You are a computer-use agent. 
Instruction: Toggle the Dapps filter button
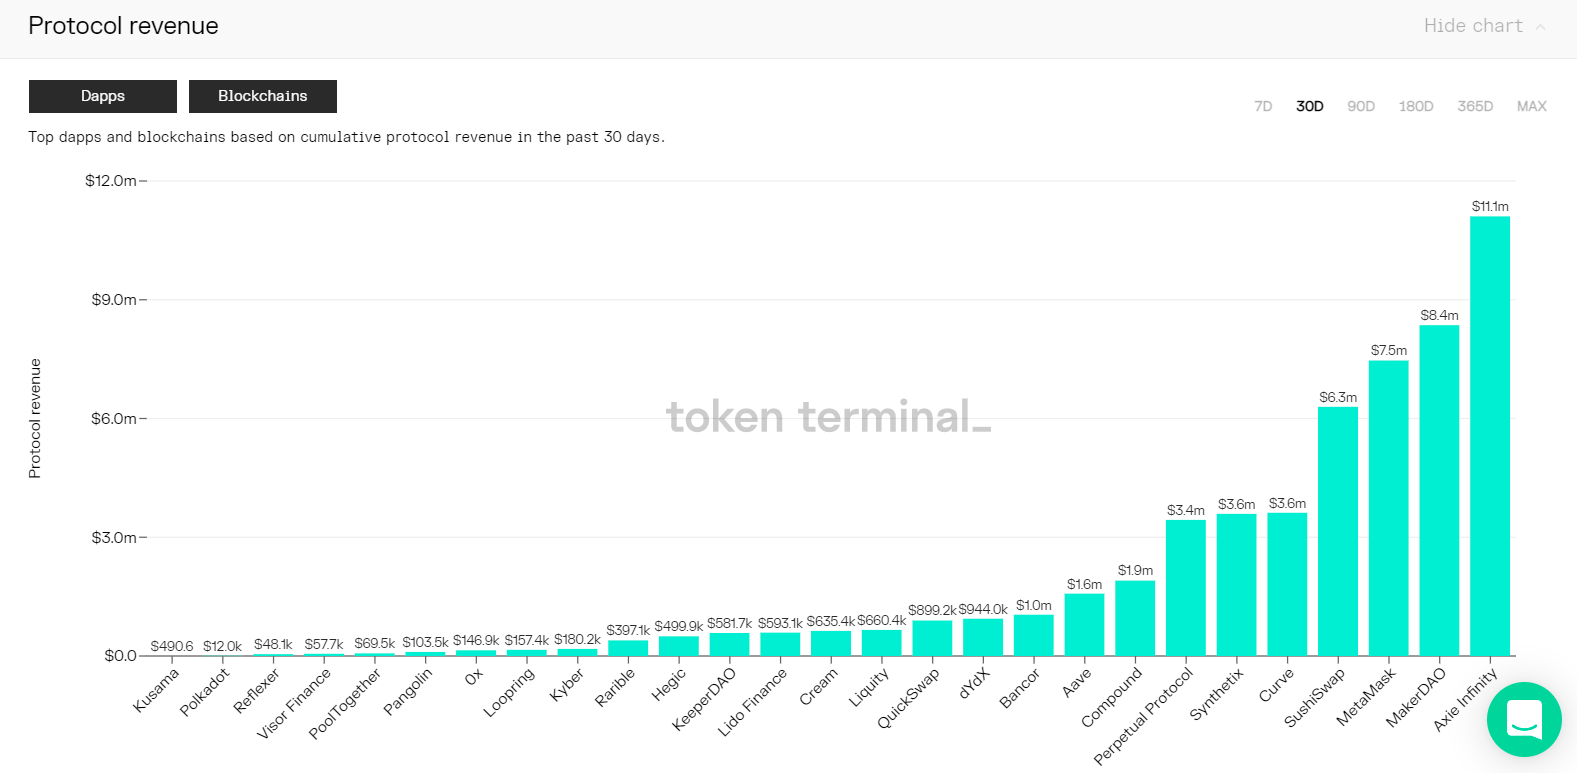pyautogui.click(x=103, y=96)
